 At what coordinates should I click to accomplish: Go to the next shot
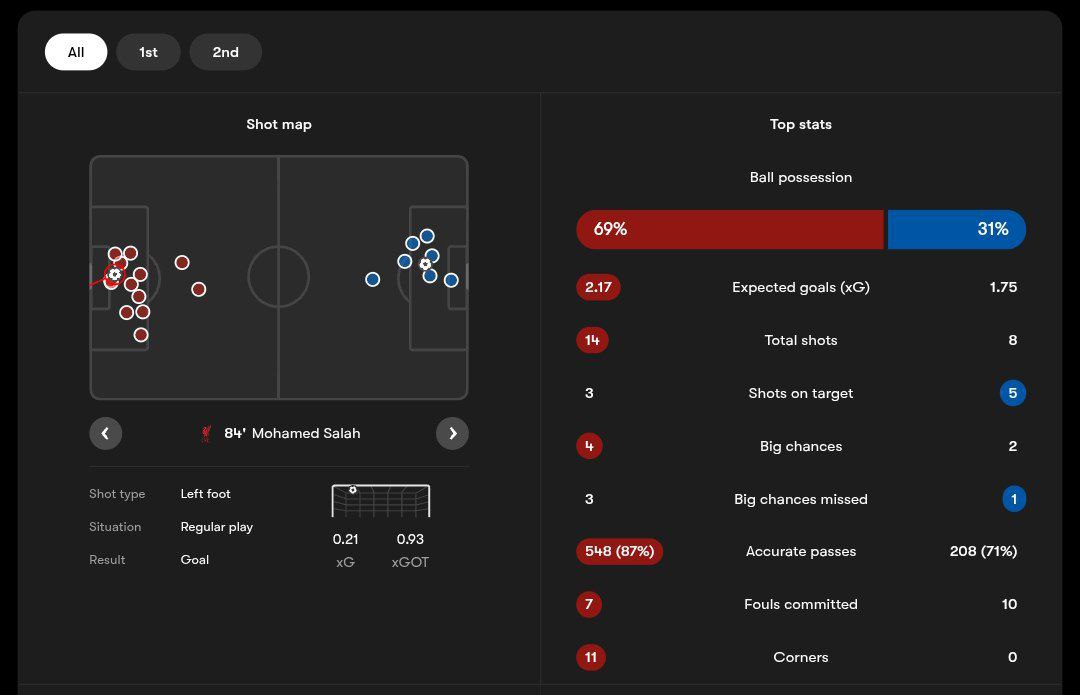click(x=452, y=433)
